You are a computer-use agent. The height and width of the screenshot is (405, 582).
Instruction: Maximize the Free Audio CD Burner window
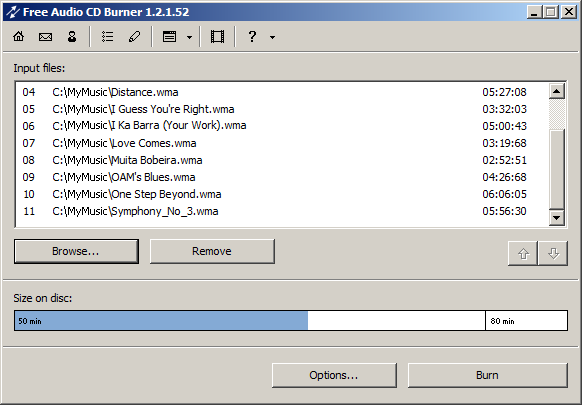click(x=551, y=12)
